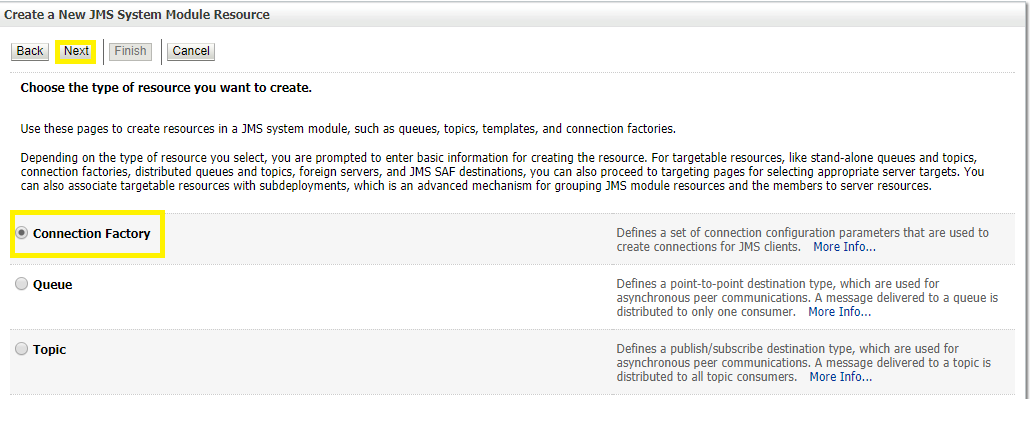Click the bold Connection Factory label
The height and width of the screenshot is (434, 1030).
pos(92,234)
